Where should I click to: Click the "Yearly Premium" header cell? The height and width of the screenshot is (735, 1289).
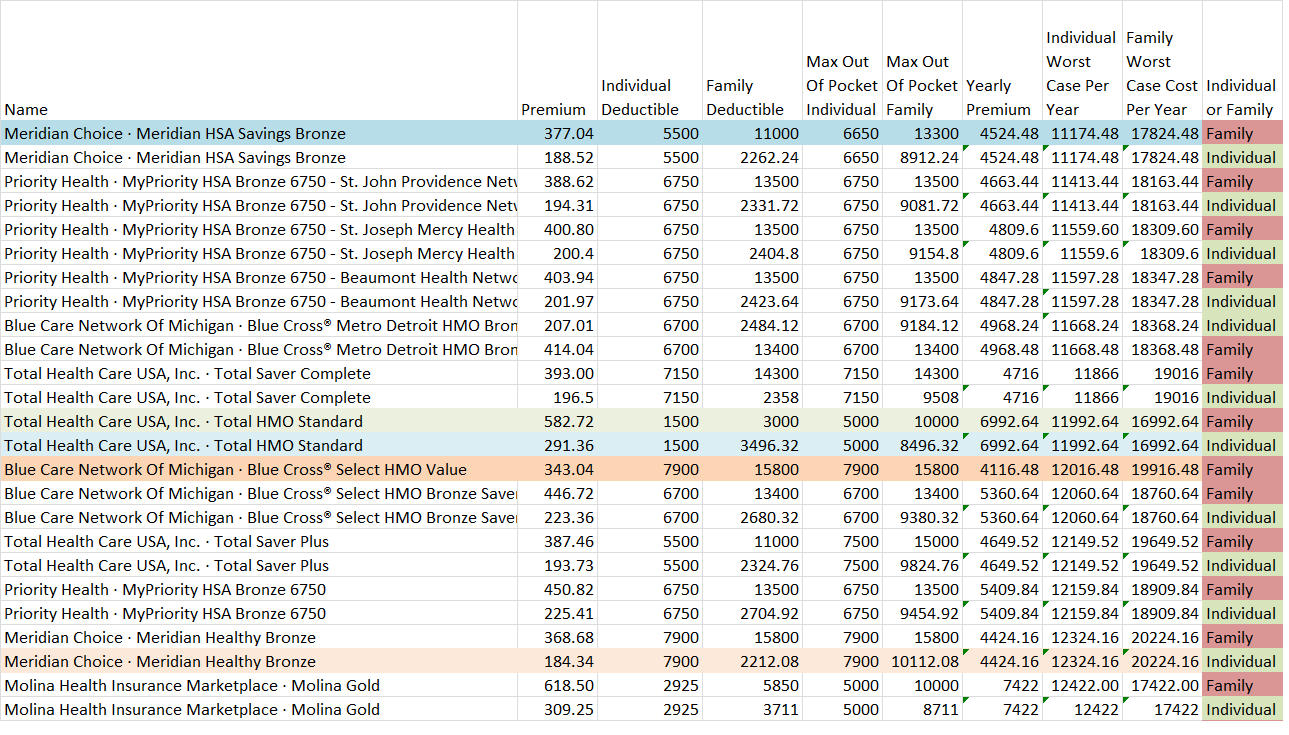1002,61
